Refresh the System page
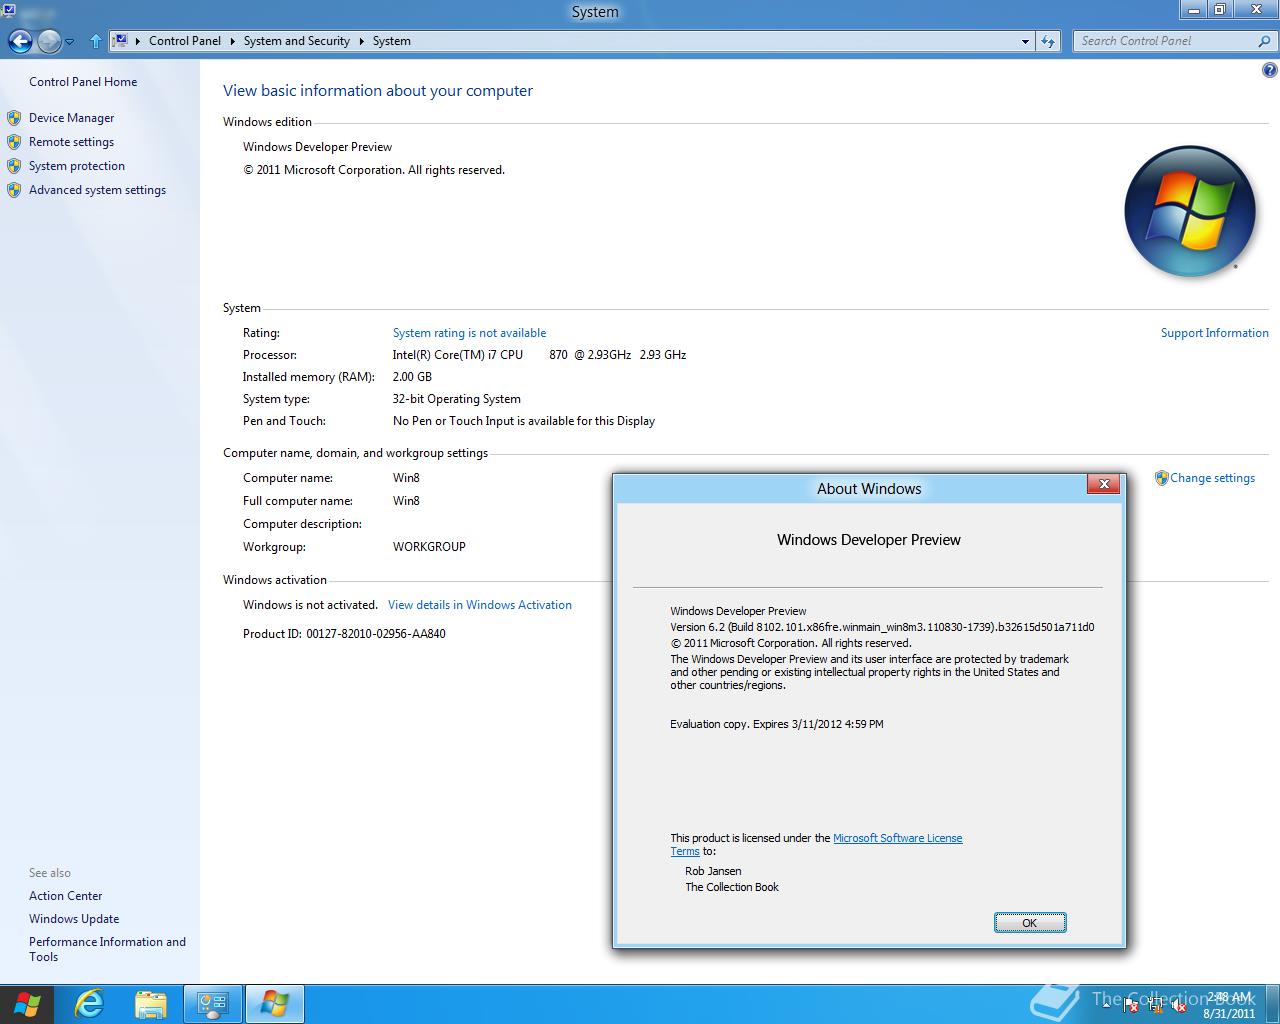The height and width of the screenshot is (1024, 1280). [1048, 41]
